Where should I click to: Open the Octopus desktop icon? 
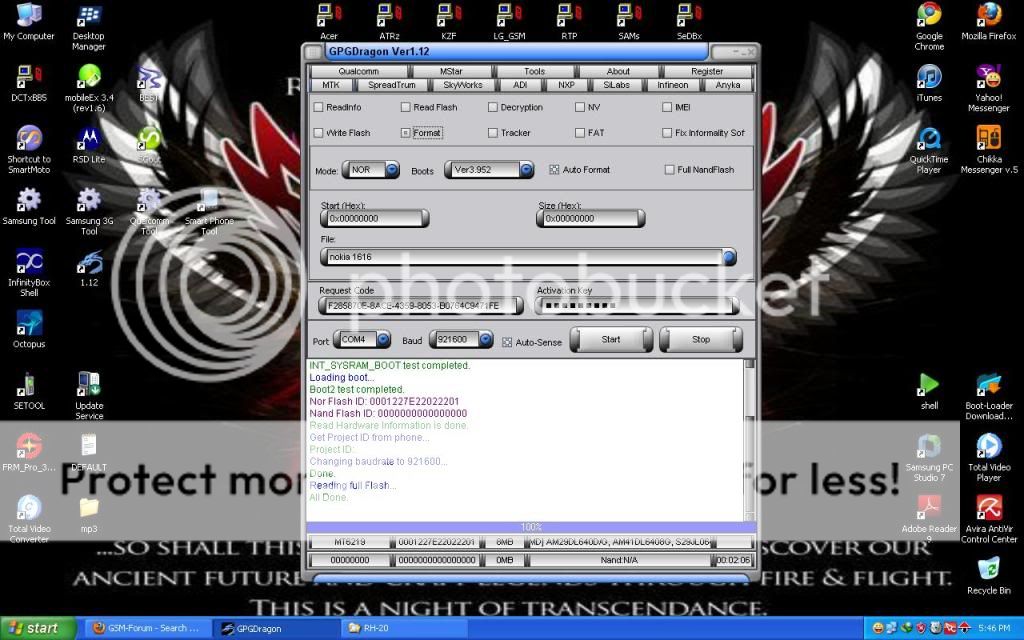coord(29,325)
